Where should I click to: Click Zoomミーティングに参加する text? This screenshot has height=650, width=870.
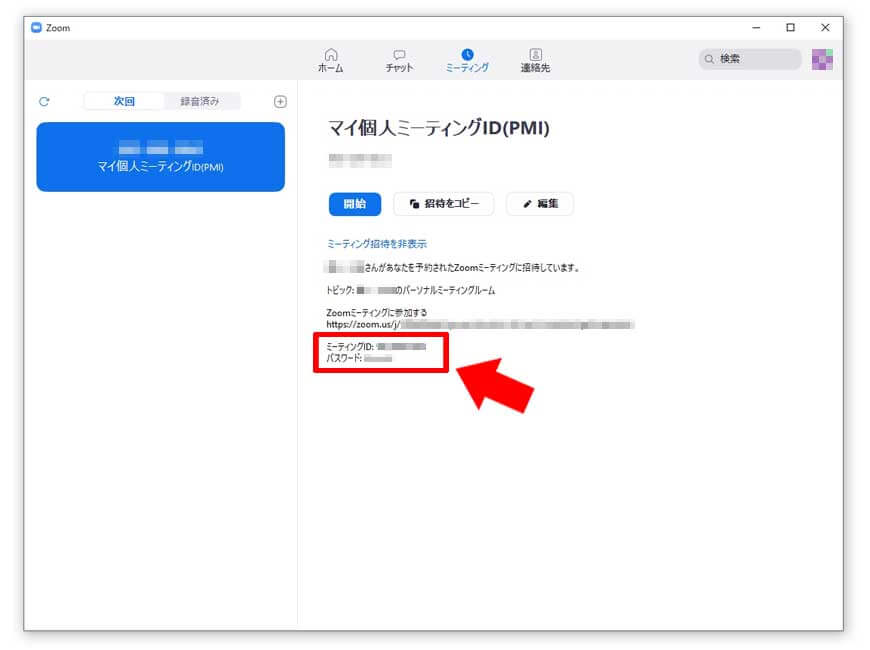(x=377, y=313)
